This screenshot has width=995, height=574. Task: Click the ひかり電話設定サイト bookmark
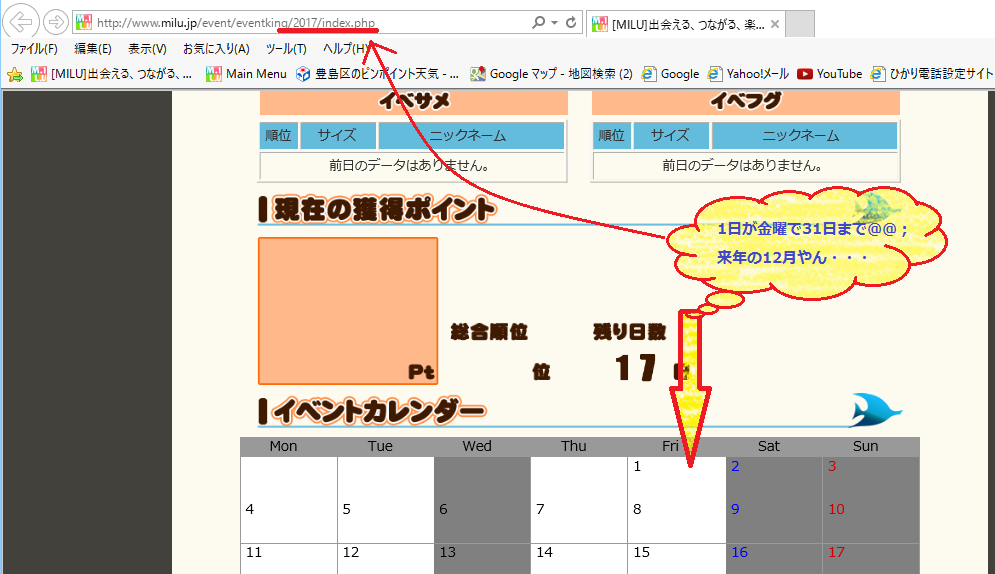click(x=932, y=73)
